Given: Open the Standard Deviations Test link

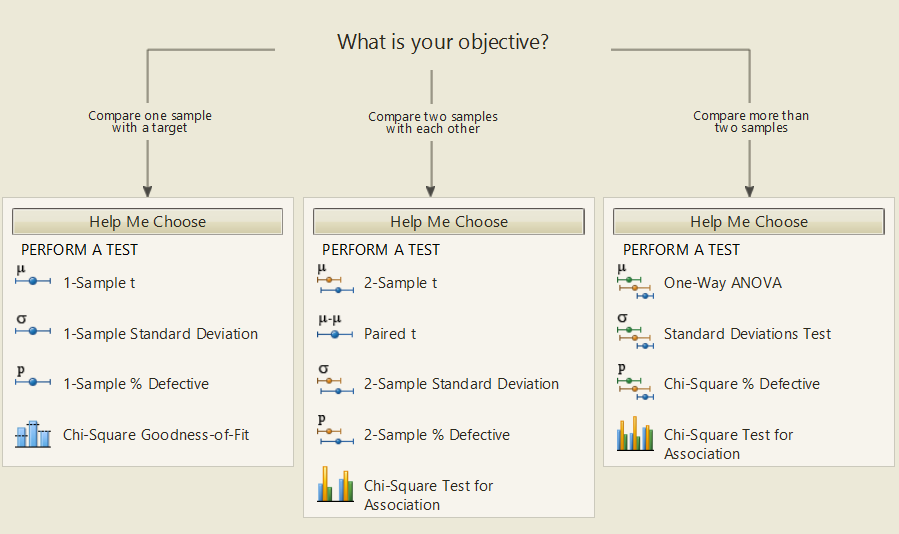Looking at the screenshot, I should coord(747,334).
